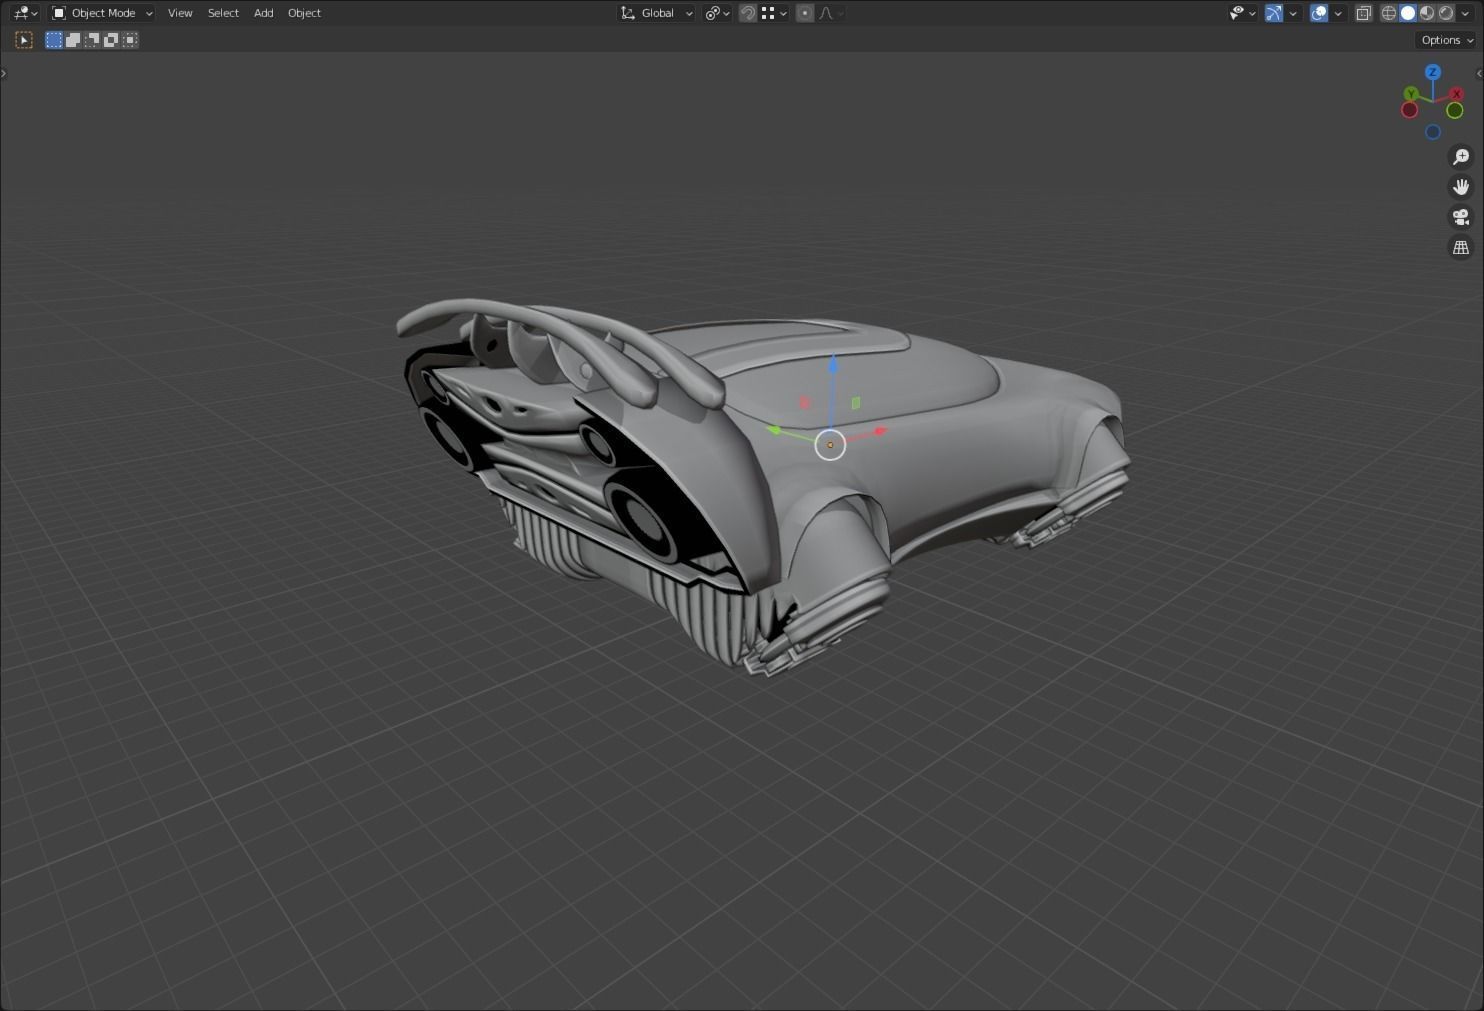
Task: Click the pan view hand icon
Action: click(1461, 187)
